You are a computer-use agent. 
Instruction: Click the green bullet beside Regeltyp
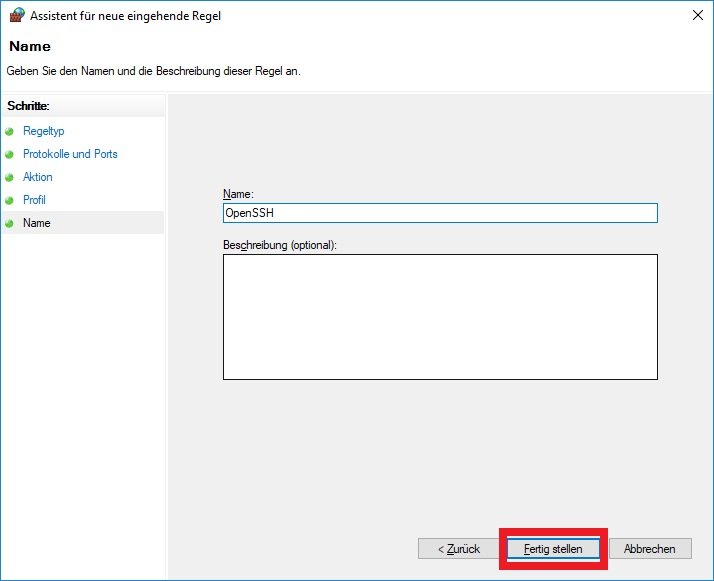coord(10,131)
